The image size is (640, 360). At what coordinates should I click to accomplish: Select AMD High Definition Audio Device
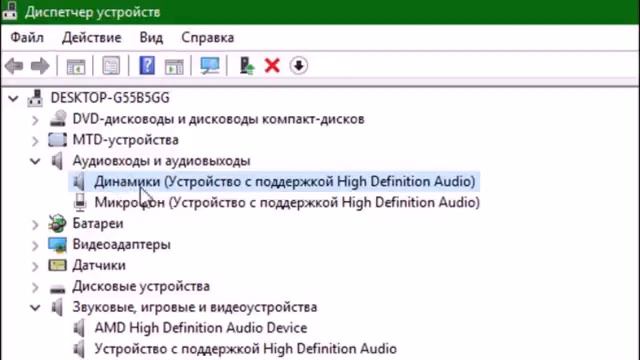point(201,328)
